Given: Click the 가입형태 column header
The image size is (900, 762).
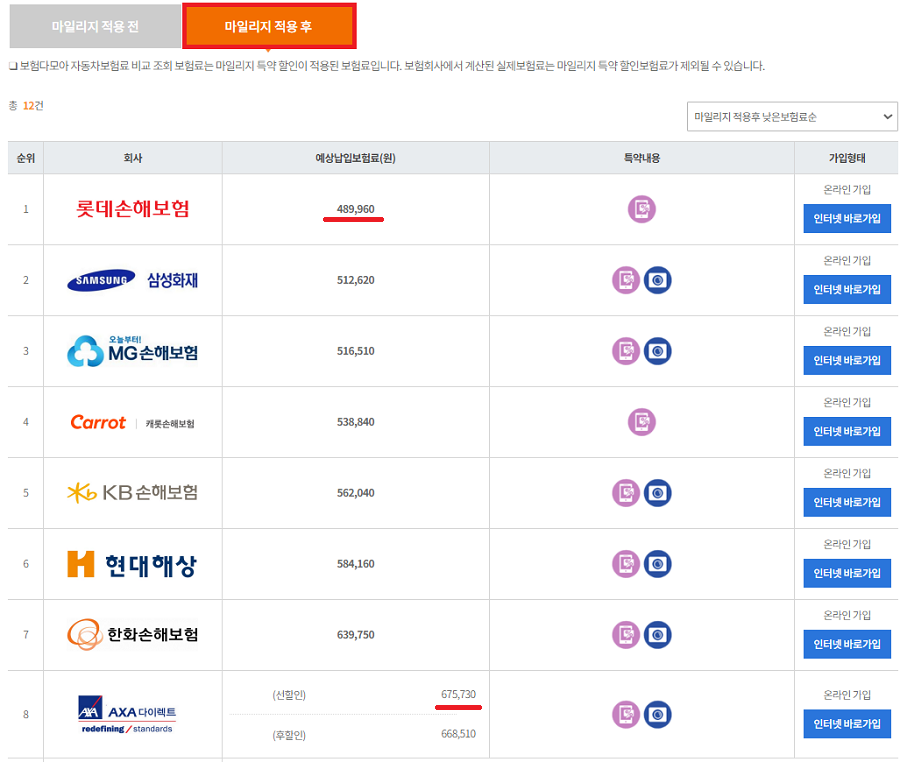Looking at the screenshot, I should 847,158.
